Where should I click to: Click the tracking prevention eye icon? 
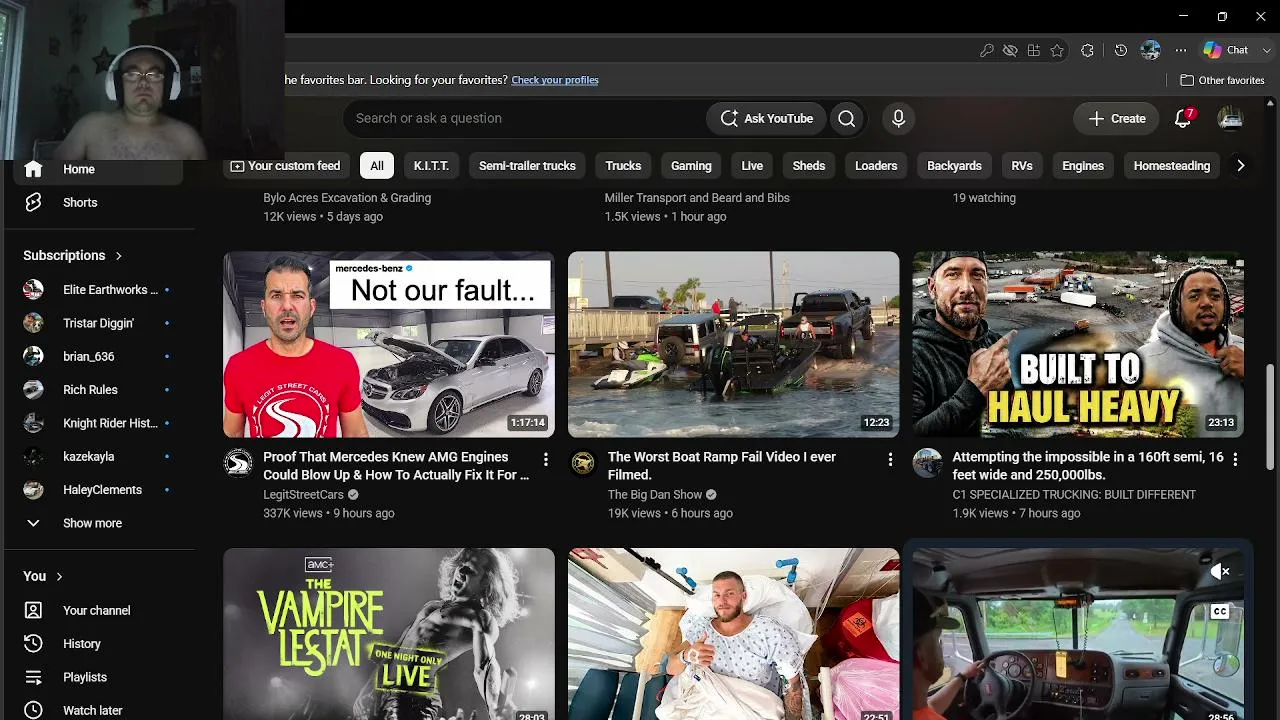[x=1010, y=50]
